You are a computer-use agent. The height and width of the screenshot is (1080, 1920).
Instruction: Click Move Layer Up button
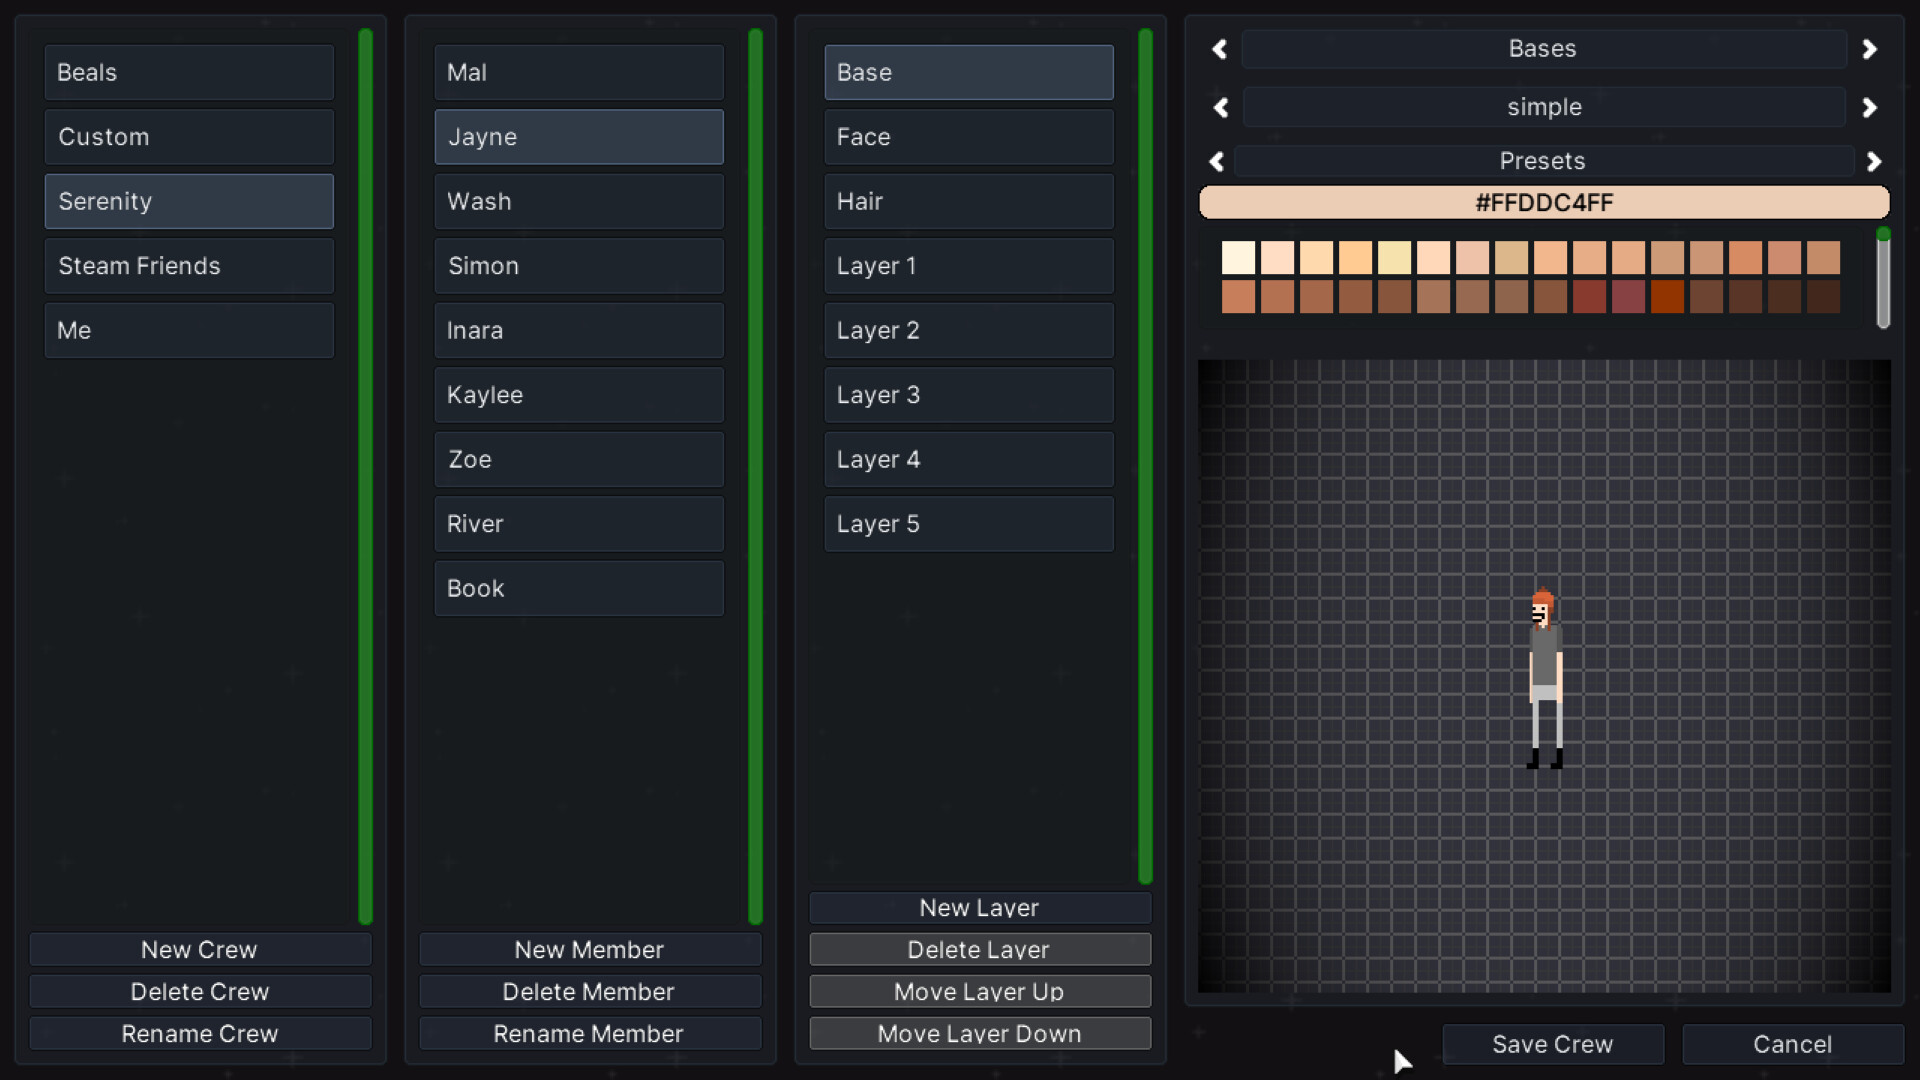[979, 992]
